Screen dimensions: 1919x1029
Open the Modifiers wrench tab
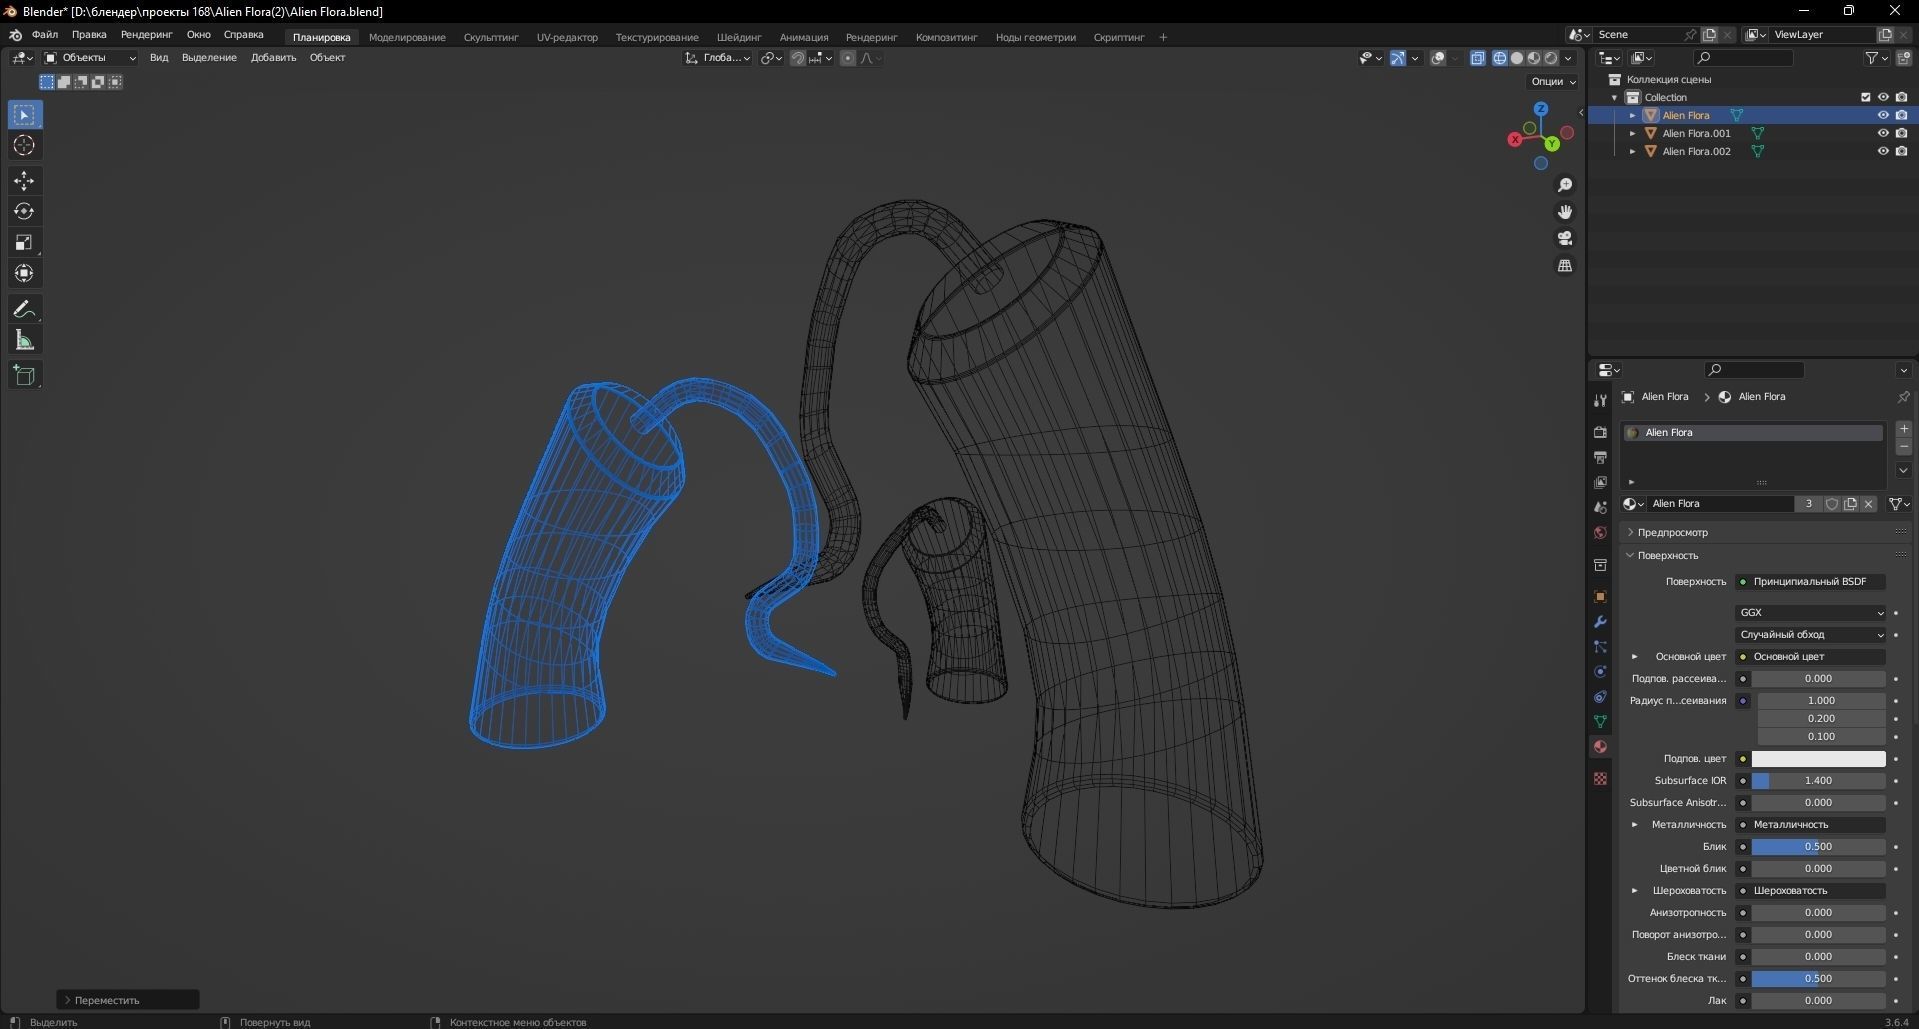coord(1600,622)
